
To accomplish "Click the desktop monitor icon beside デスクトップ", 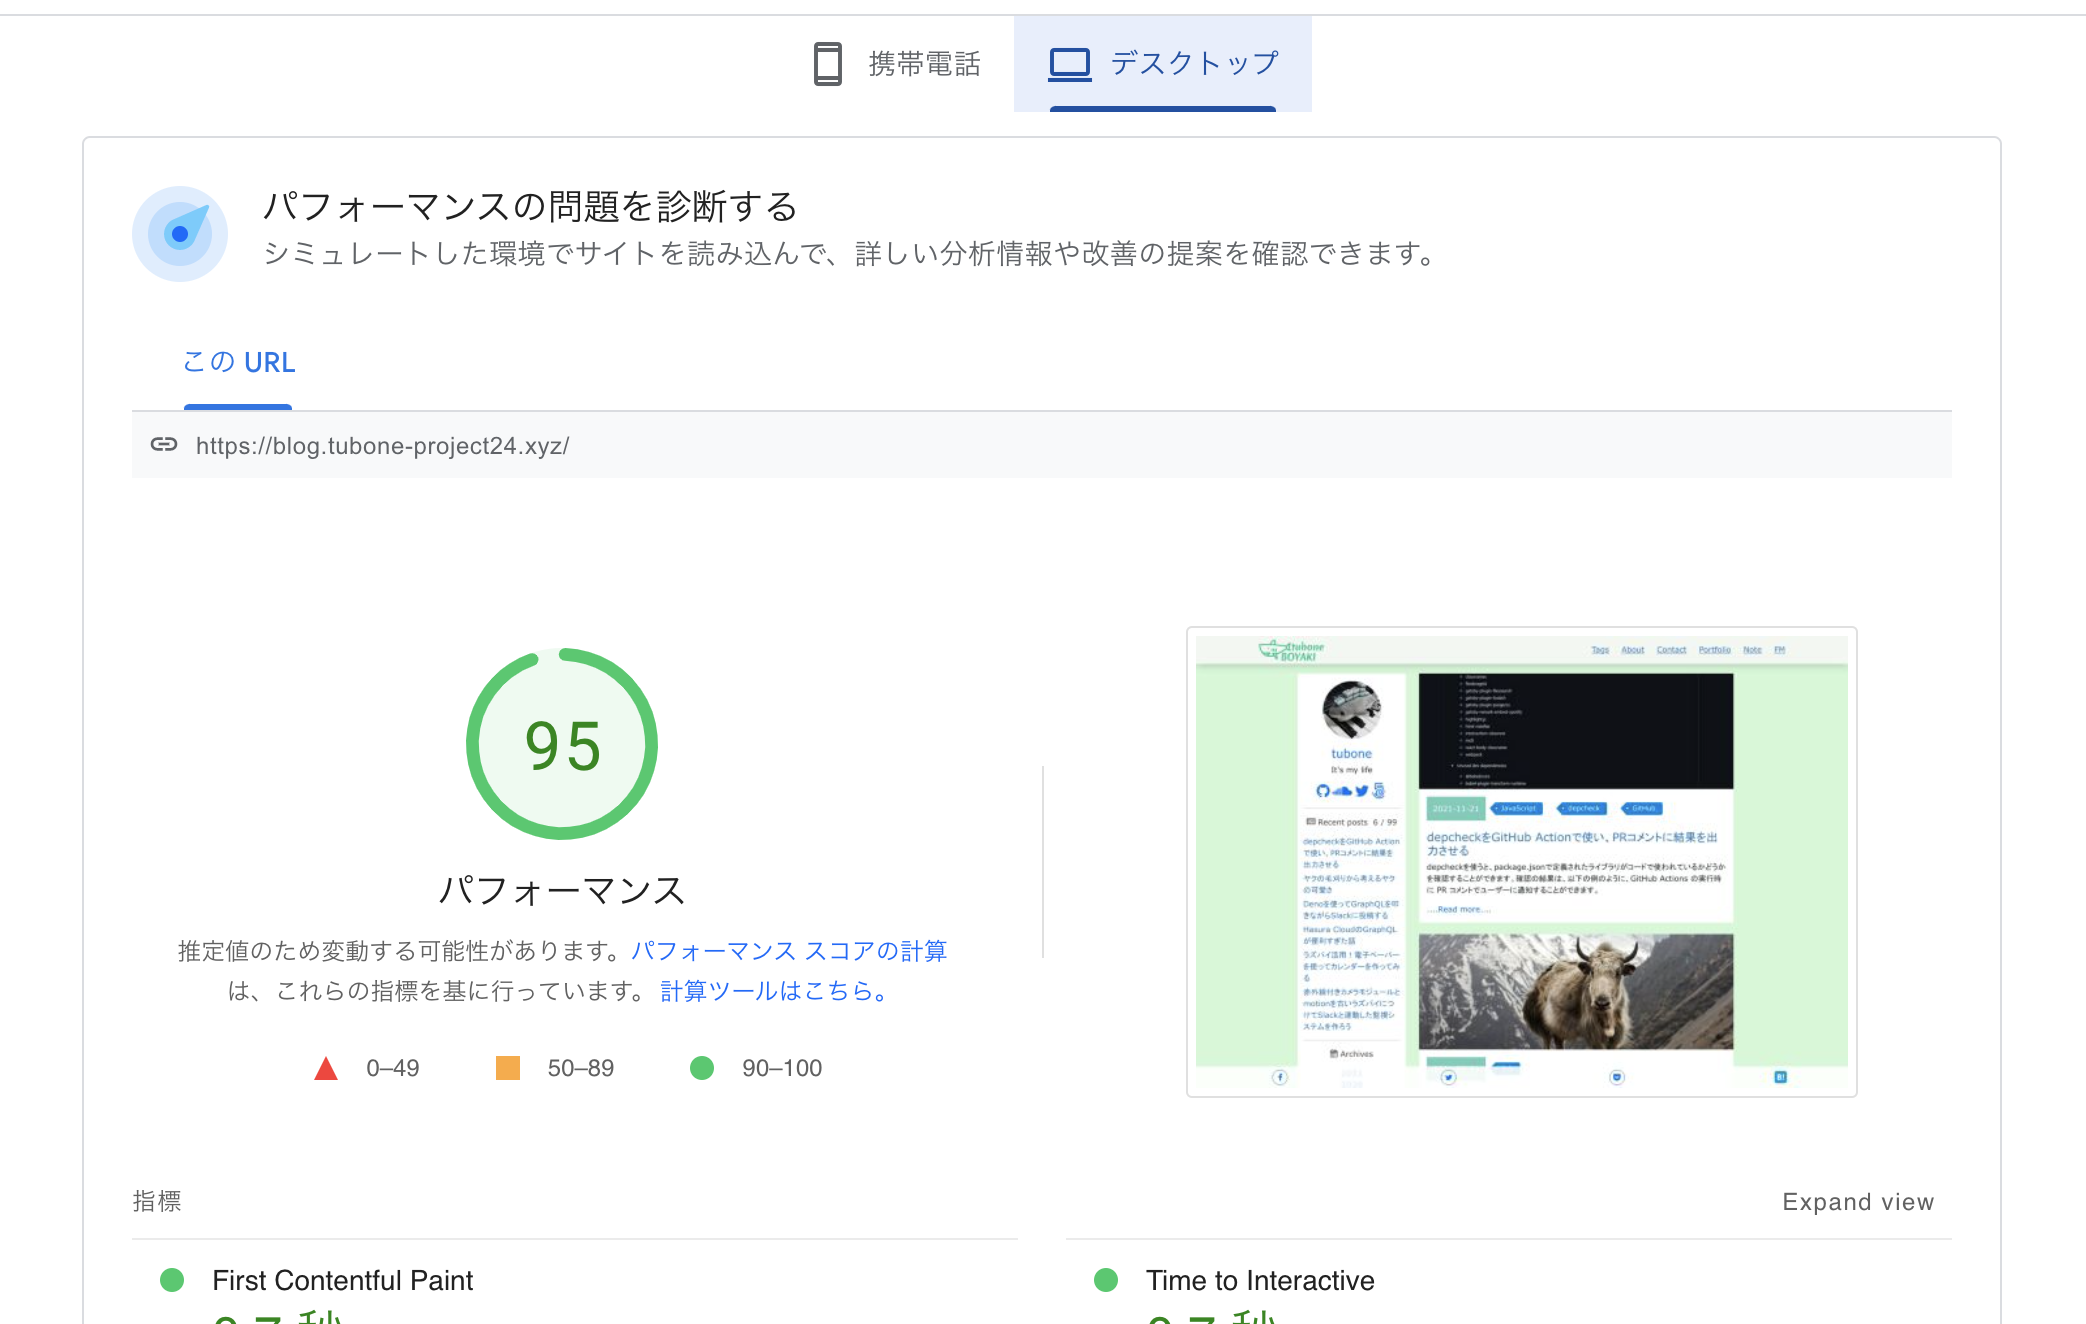I will point(1069,62).
